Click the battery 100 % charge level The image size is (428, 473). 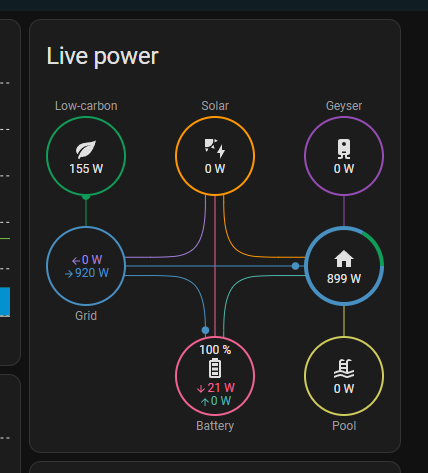tap(215, 350)
